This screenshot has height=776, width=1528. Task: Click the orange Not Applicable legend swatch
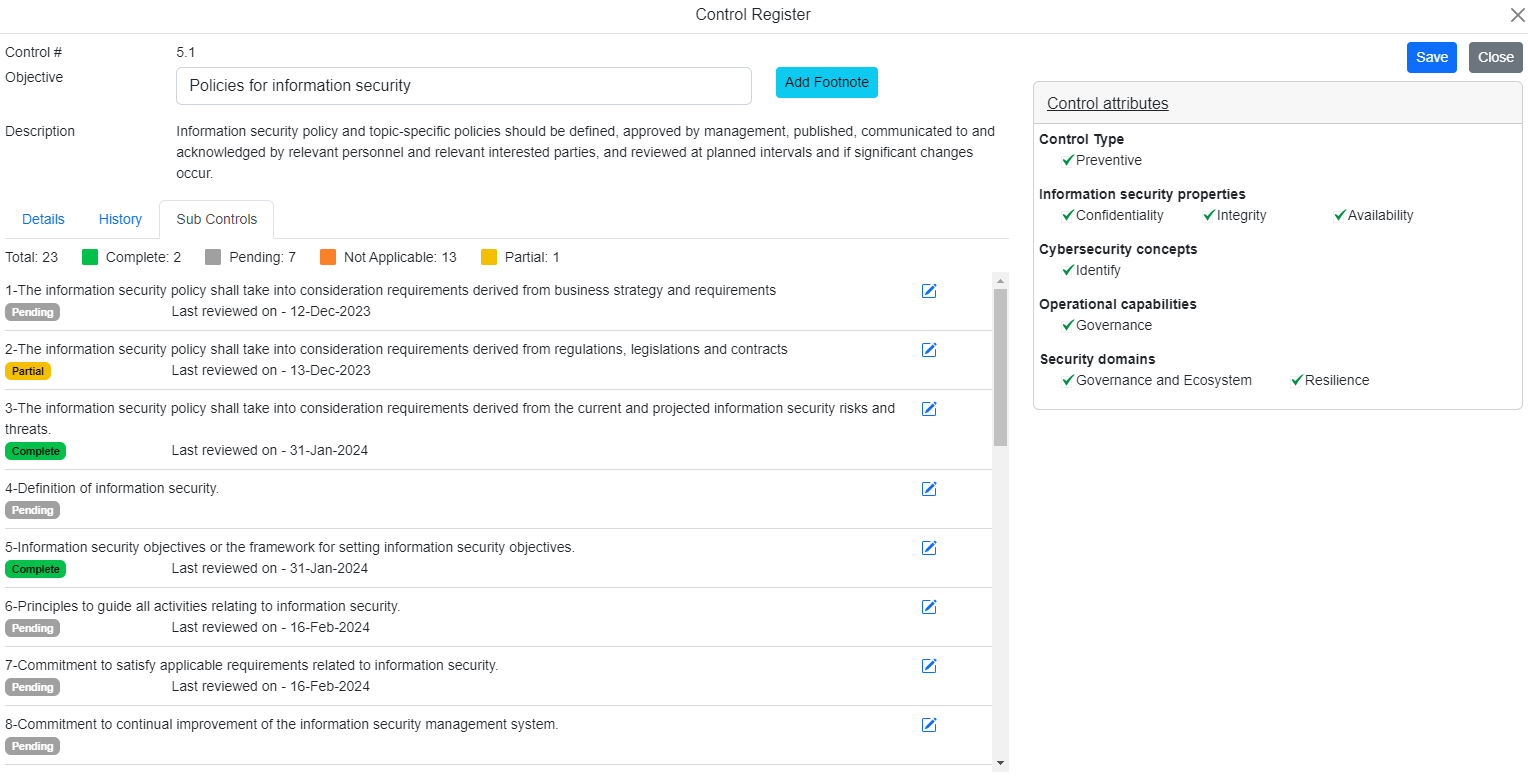click(328, 257)
